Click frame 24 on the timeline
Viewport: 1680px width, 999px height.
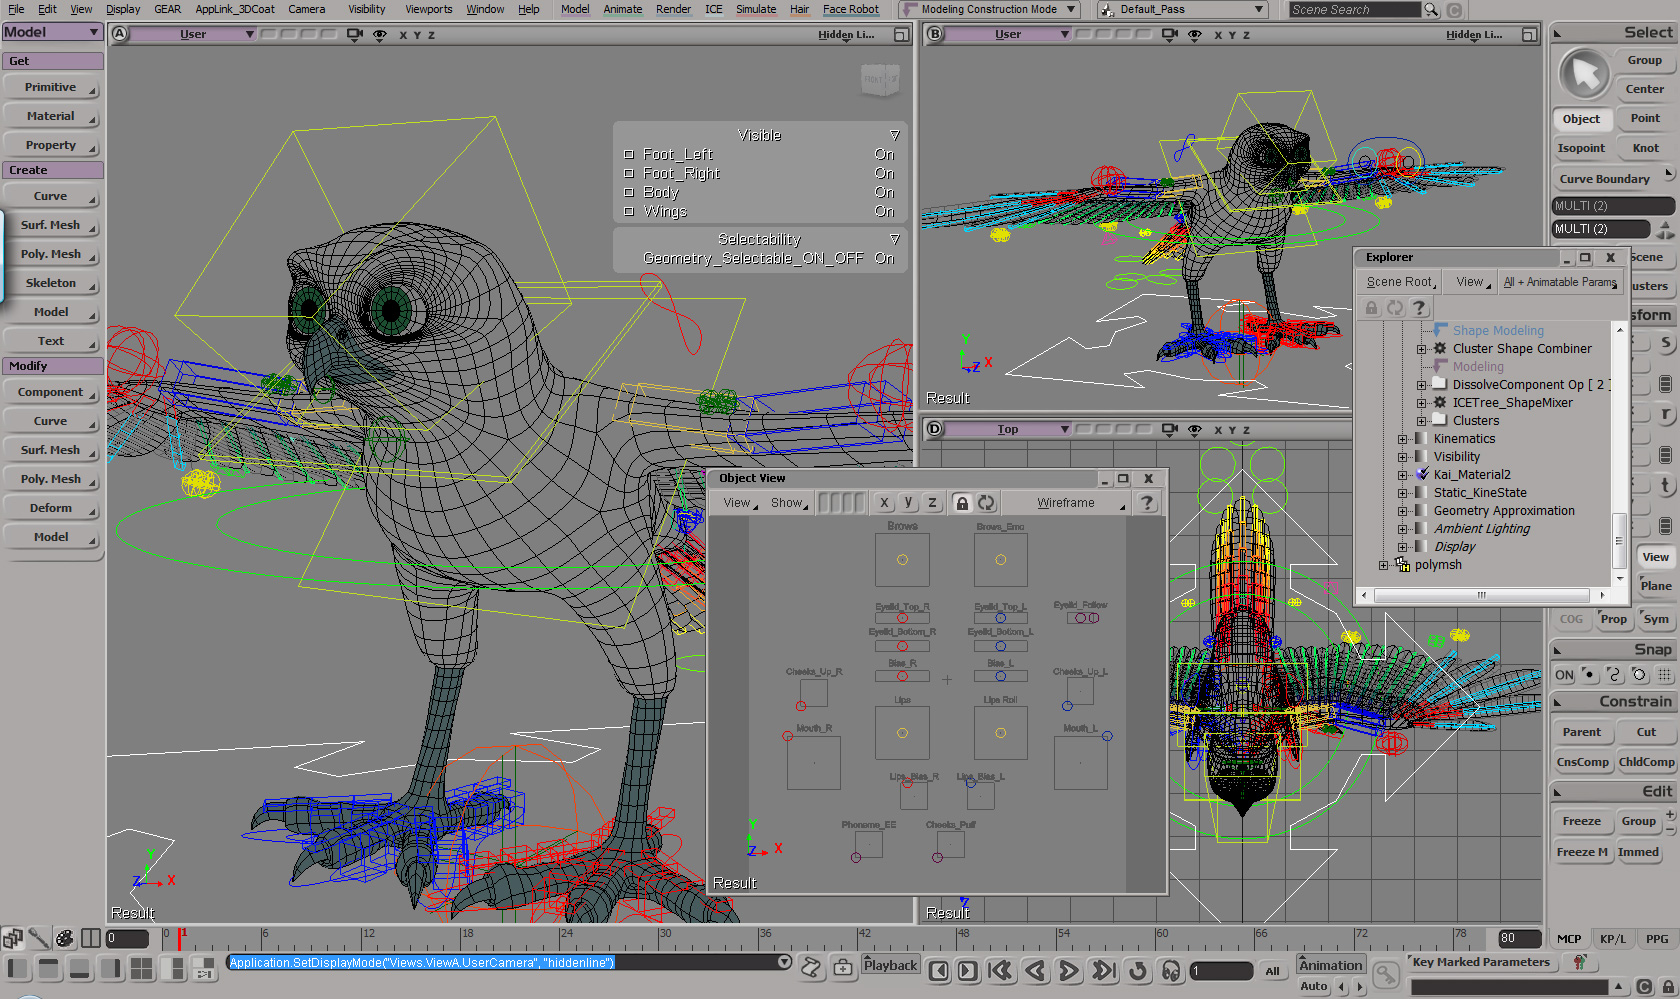pyautogui.click(x=562, y=941)
